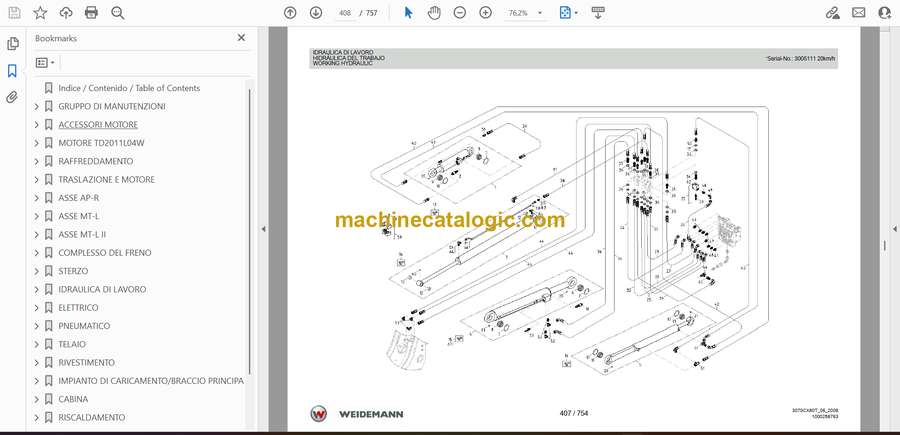Expand ACCESSORI MOTORE bookmark chevron
This screenshot has width=900, height=435.
37,125
